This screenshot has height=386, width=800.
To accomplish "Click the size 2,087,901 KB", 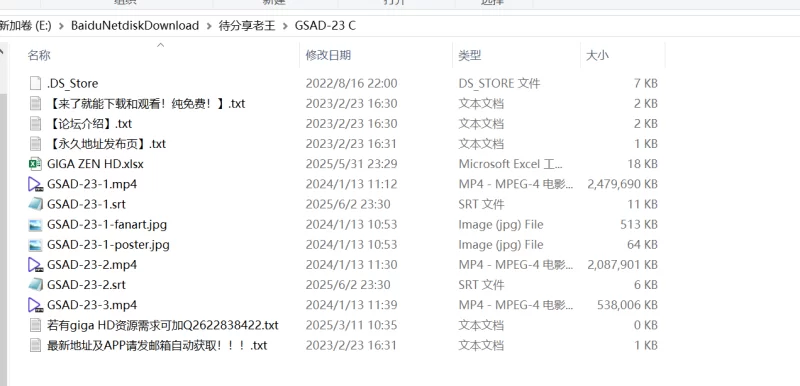I will tap(622, 265).
